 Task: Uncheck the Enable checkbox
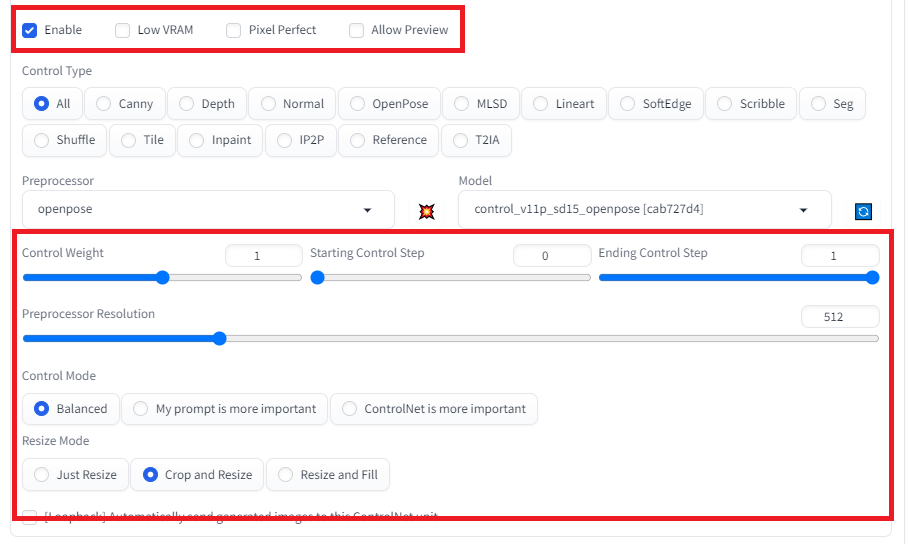coord(30,30)
